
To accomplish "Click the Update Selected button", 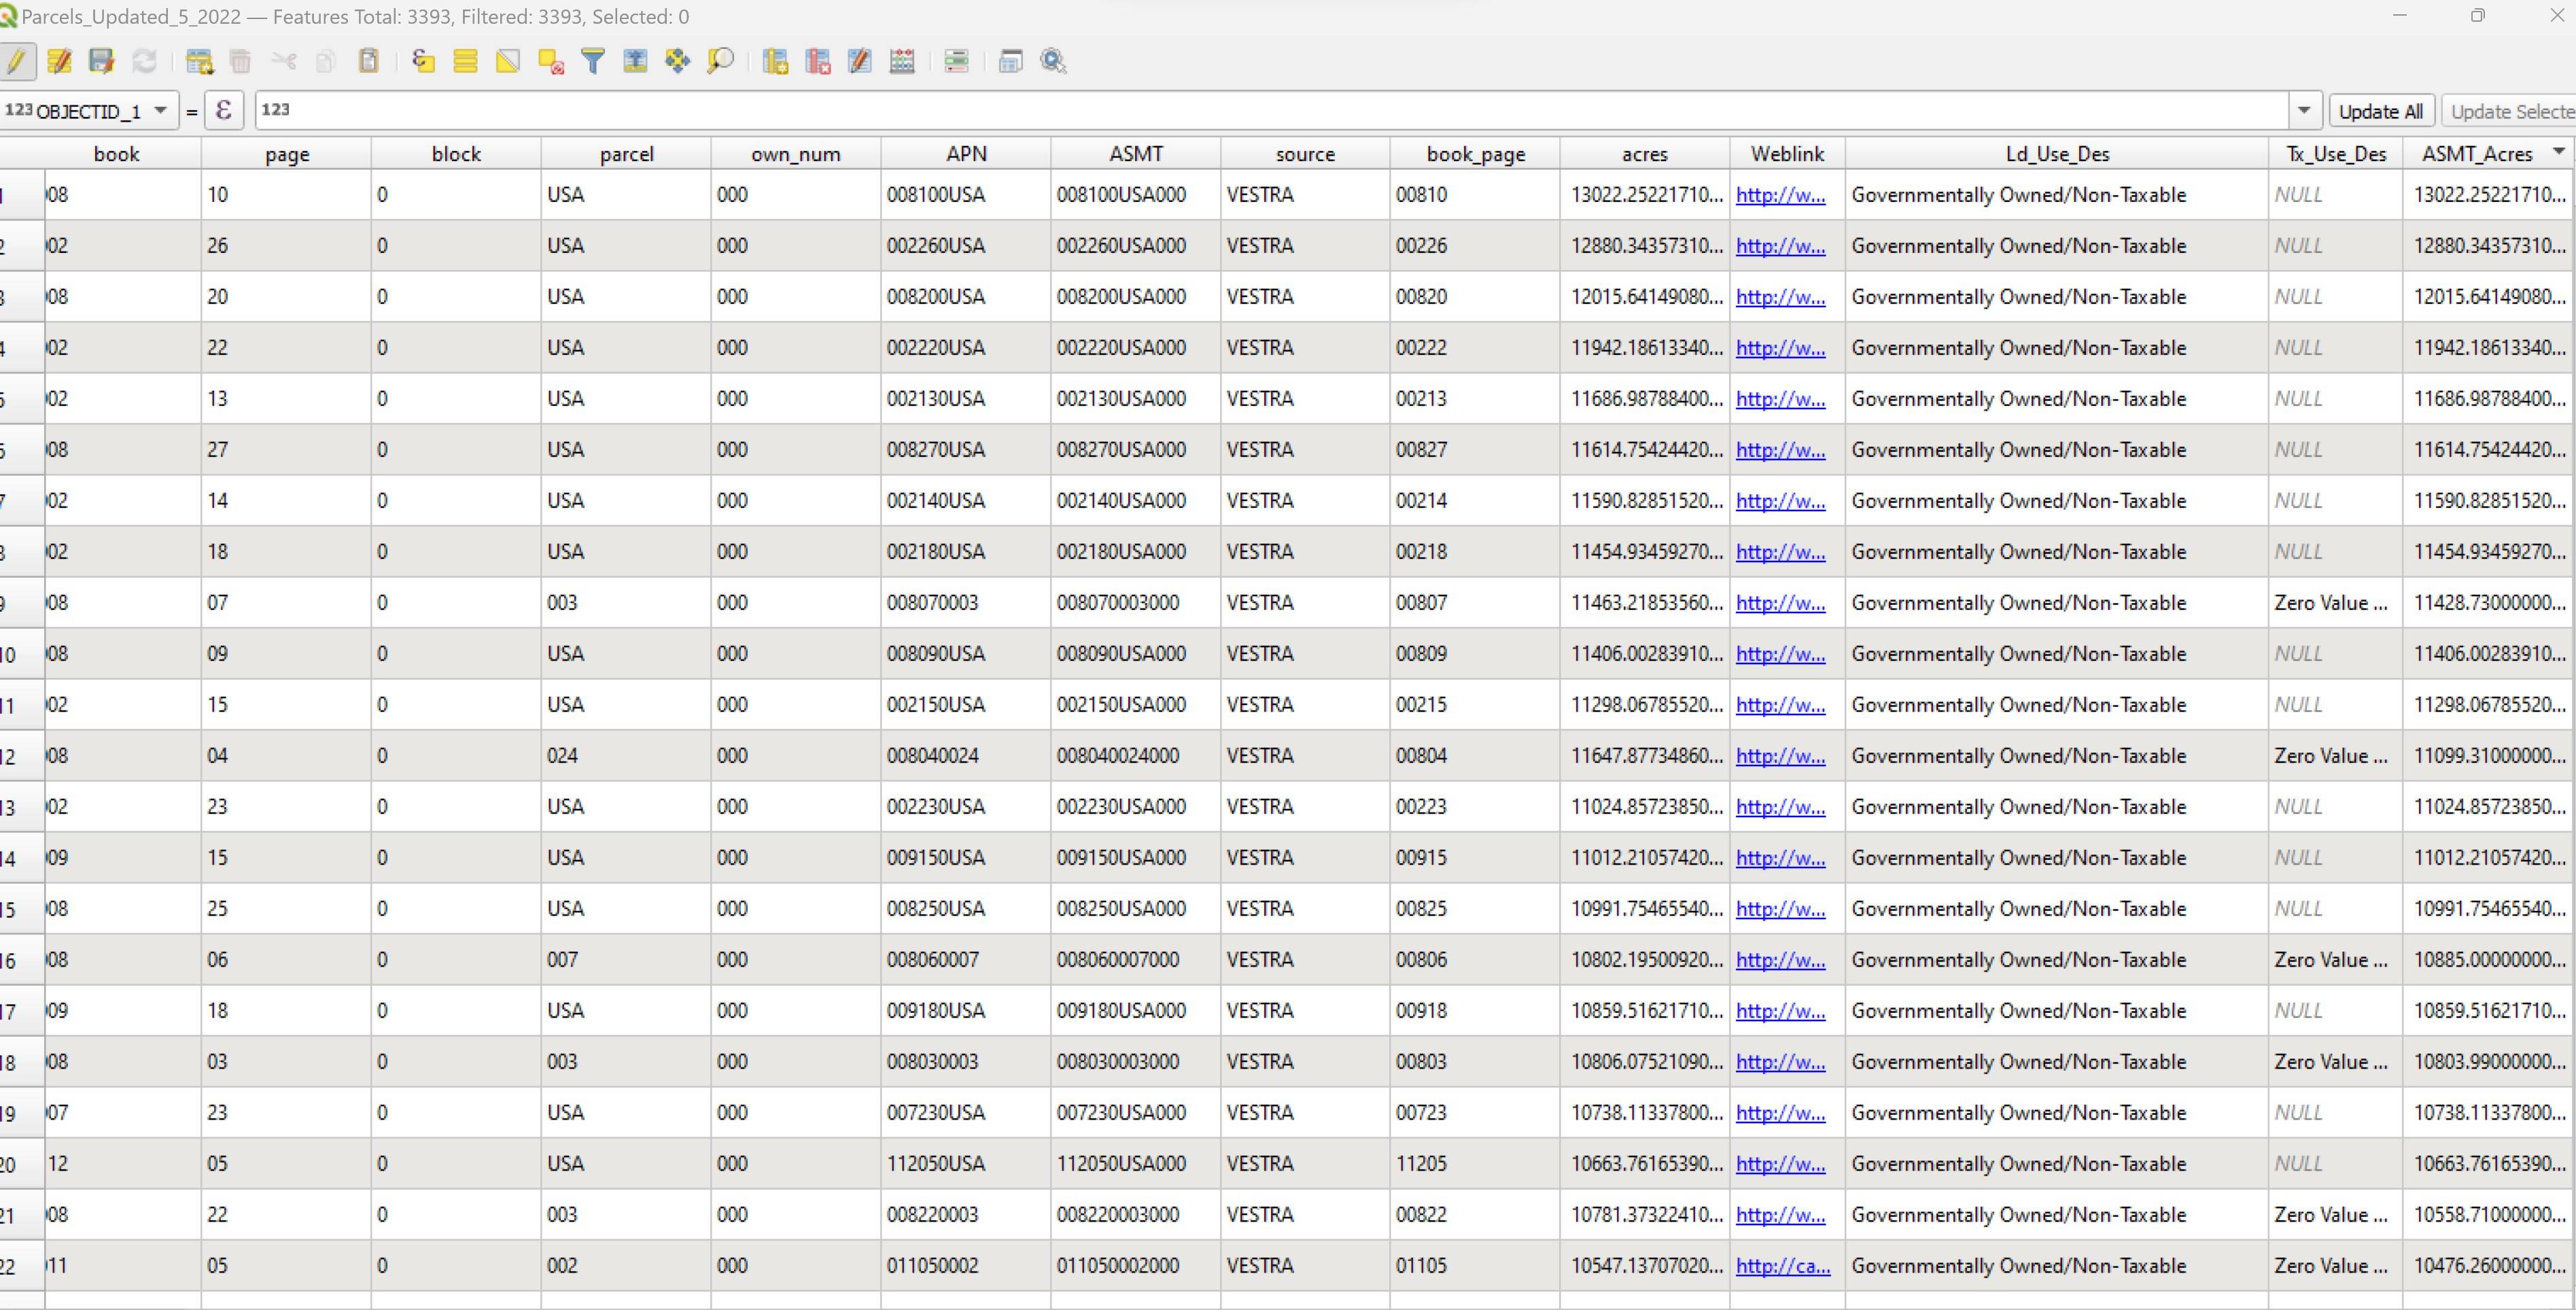I will 2509,111.
